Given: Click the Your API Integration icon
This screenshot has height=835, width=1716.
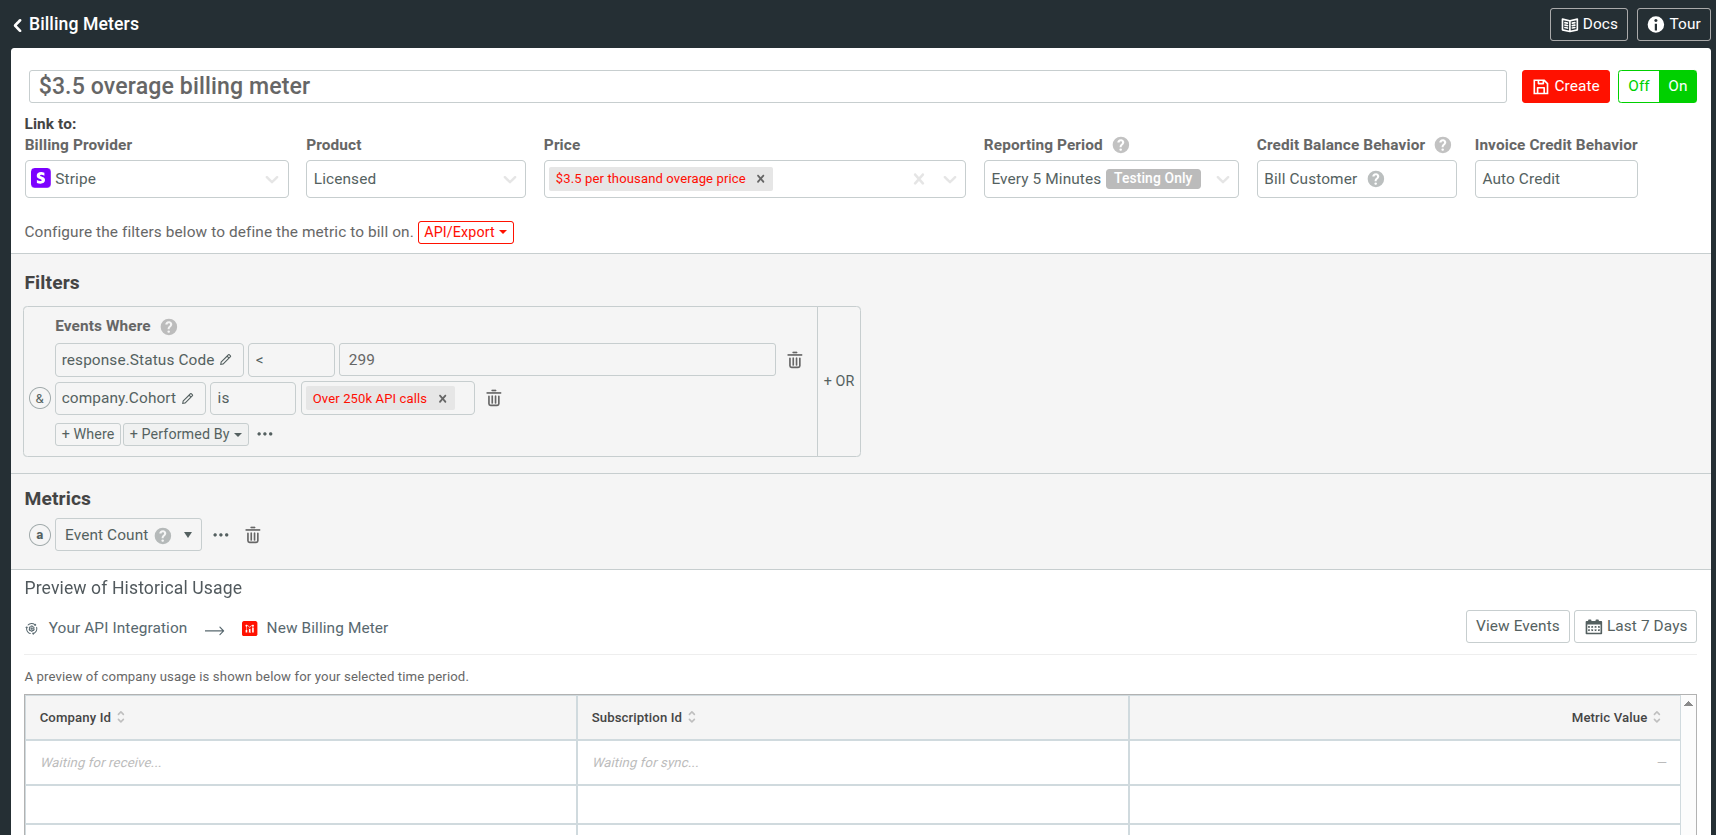Looking at the screenshot, I should (x=32, y=629).
